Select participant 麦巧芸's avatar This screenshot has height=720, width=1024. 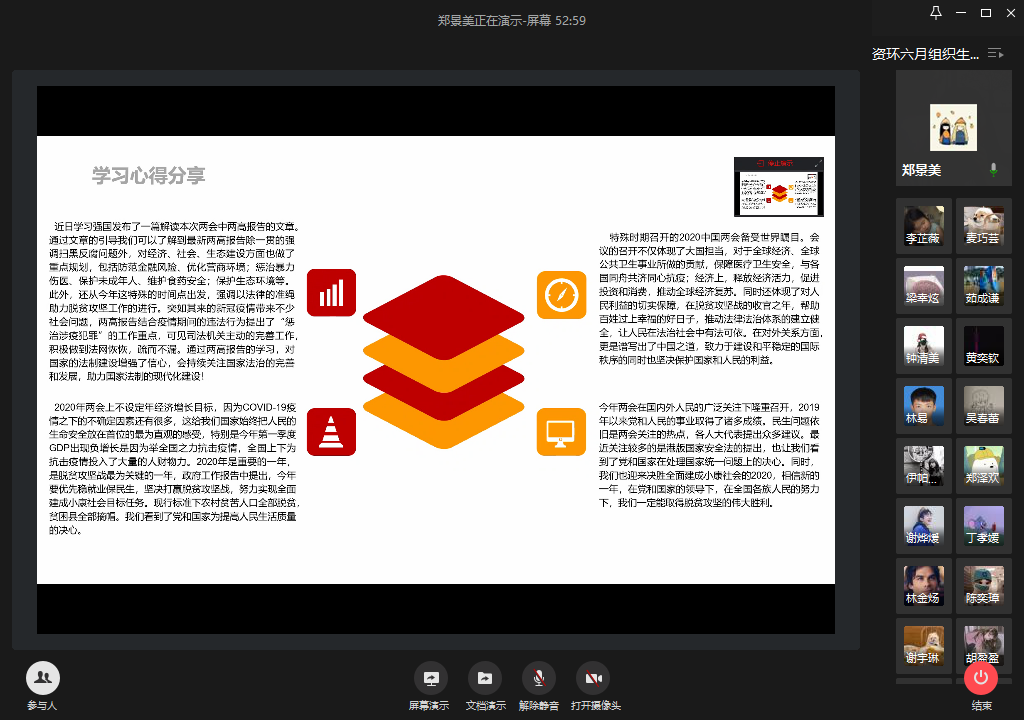(984, 226)
